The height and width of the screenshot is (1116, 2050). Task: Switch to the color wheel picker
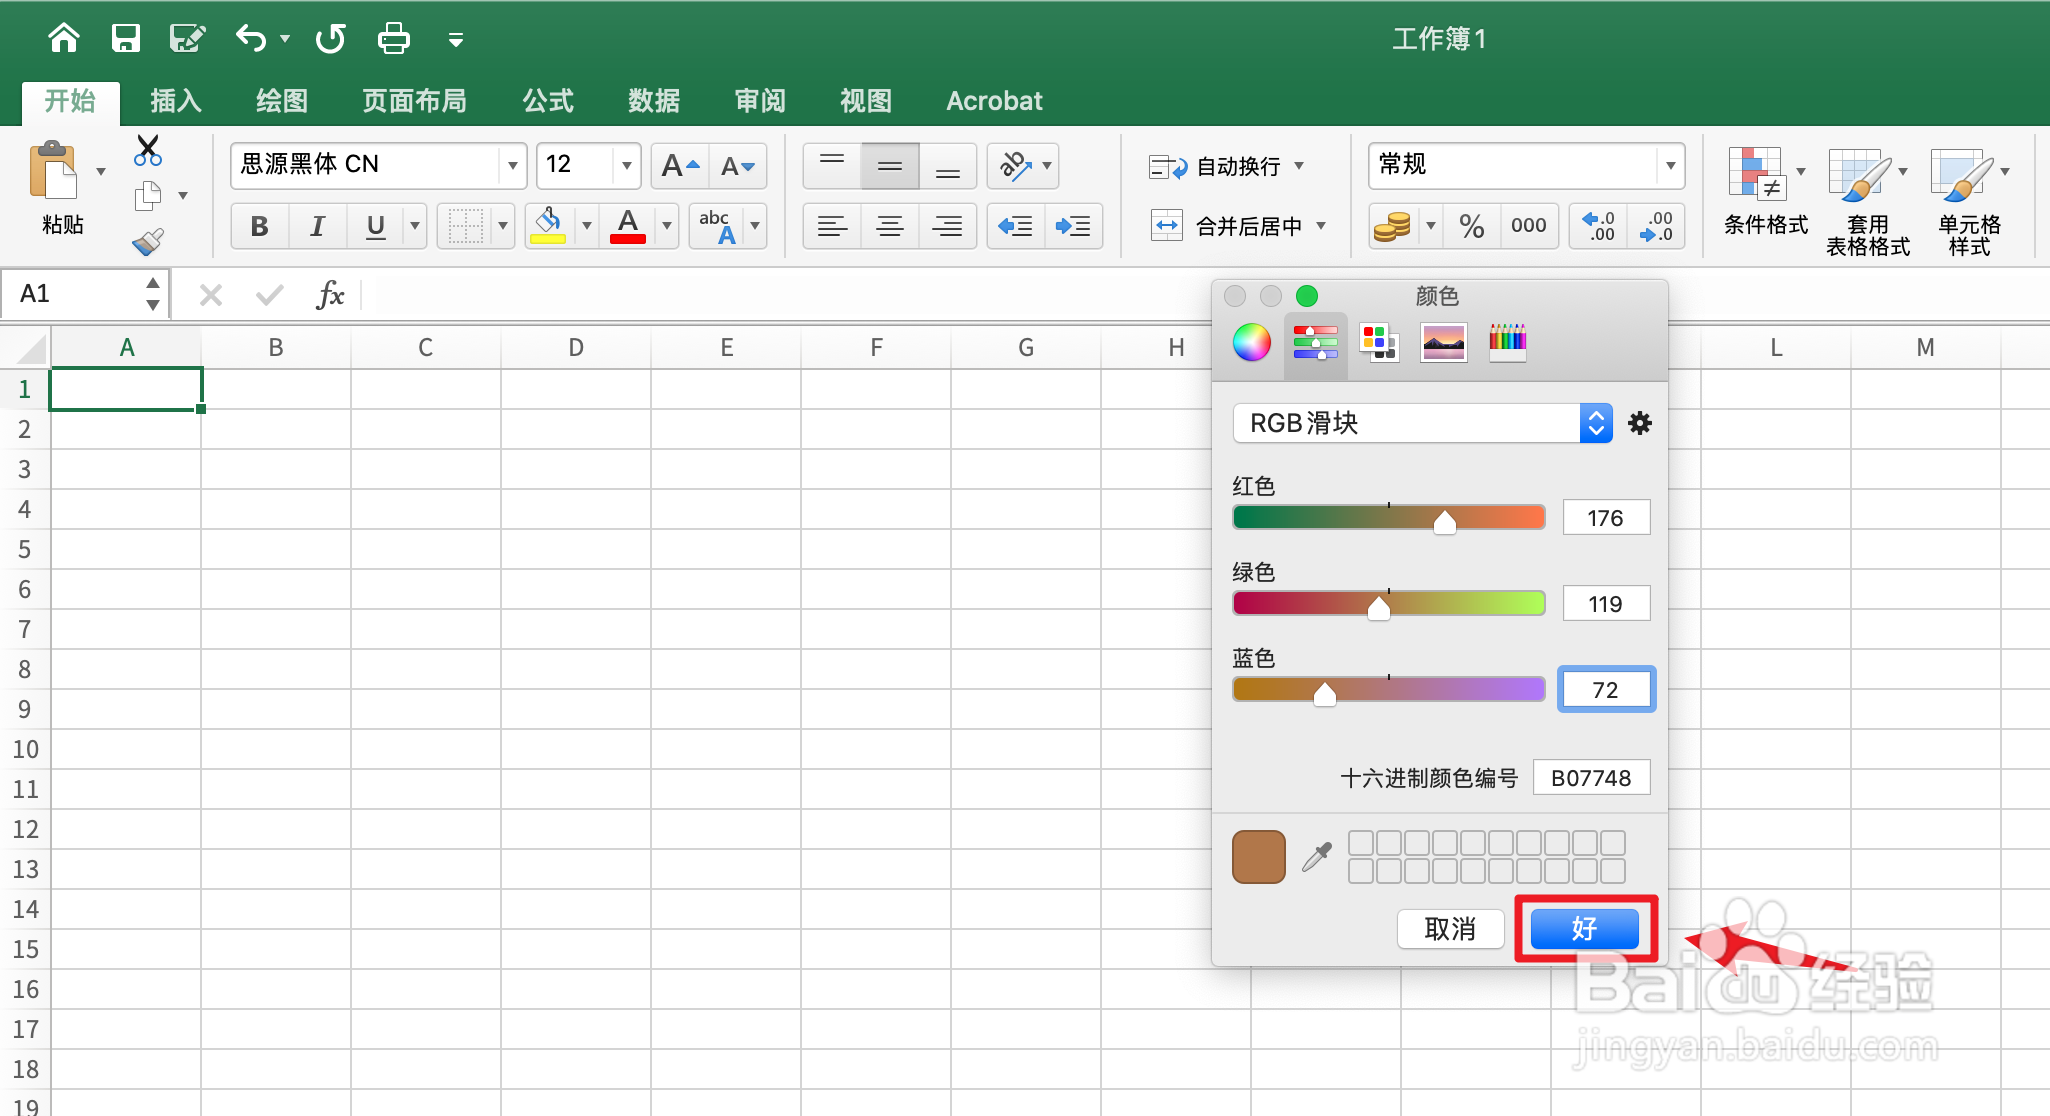(1251, 343)
